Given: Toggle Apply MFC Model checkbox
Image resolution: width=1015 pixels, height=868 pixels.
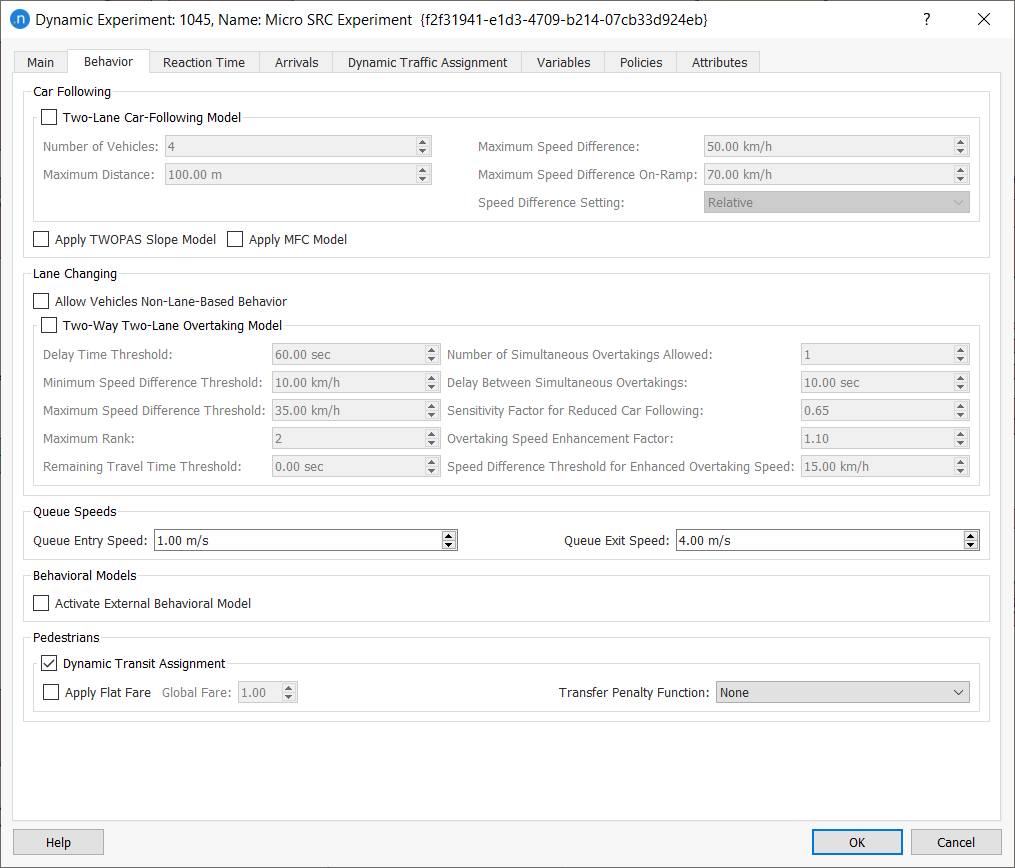Looking at the screenshot, I should click(x=235, y=239).
